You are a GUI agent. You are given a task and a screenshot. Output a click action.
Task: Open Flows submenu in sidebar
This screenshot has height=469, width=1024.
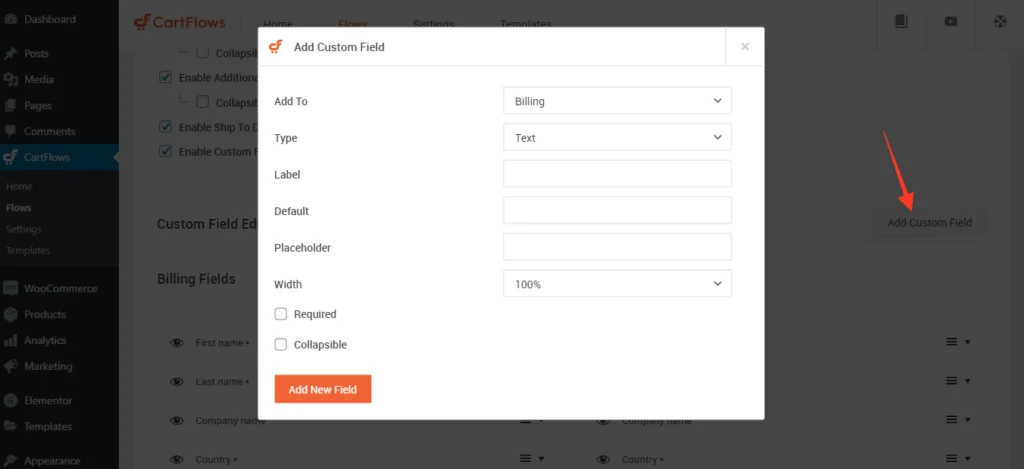18,208
